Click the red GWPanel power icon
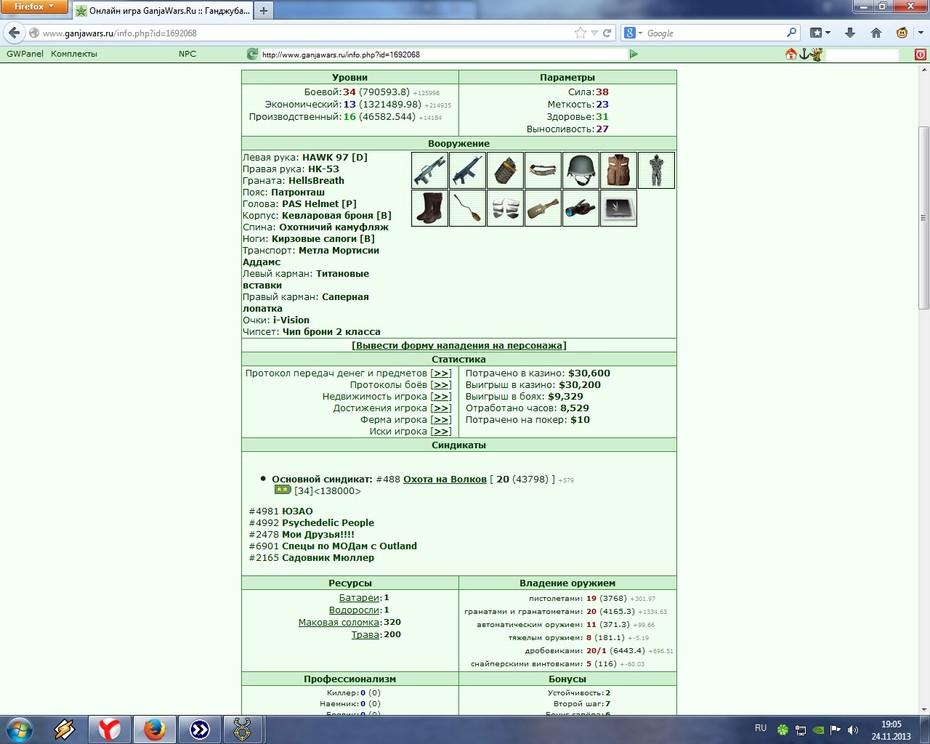The height and width of the screenshot is (744, 930). 920,54
